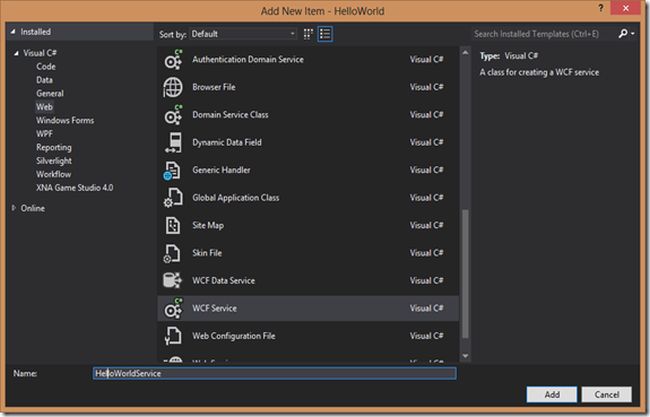Collapse the Installed section
Viewport: 650px width, 417px height.
13,32
